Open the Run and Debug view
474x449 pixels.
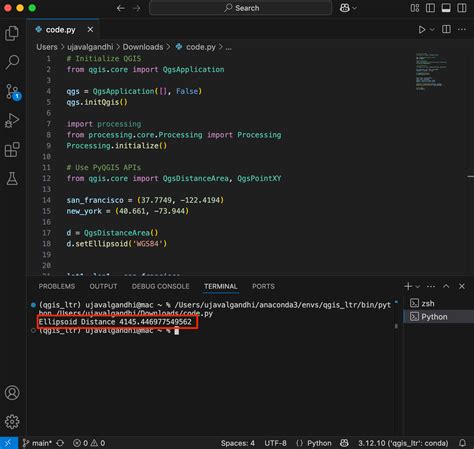coord(12,121)
